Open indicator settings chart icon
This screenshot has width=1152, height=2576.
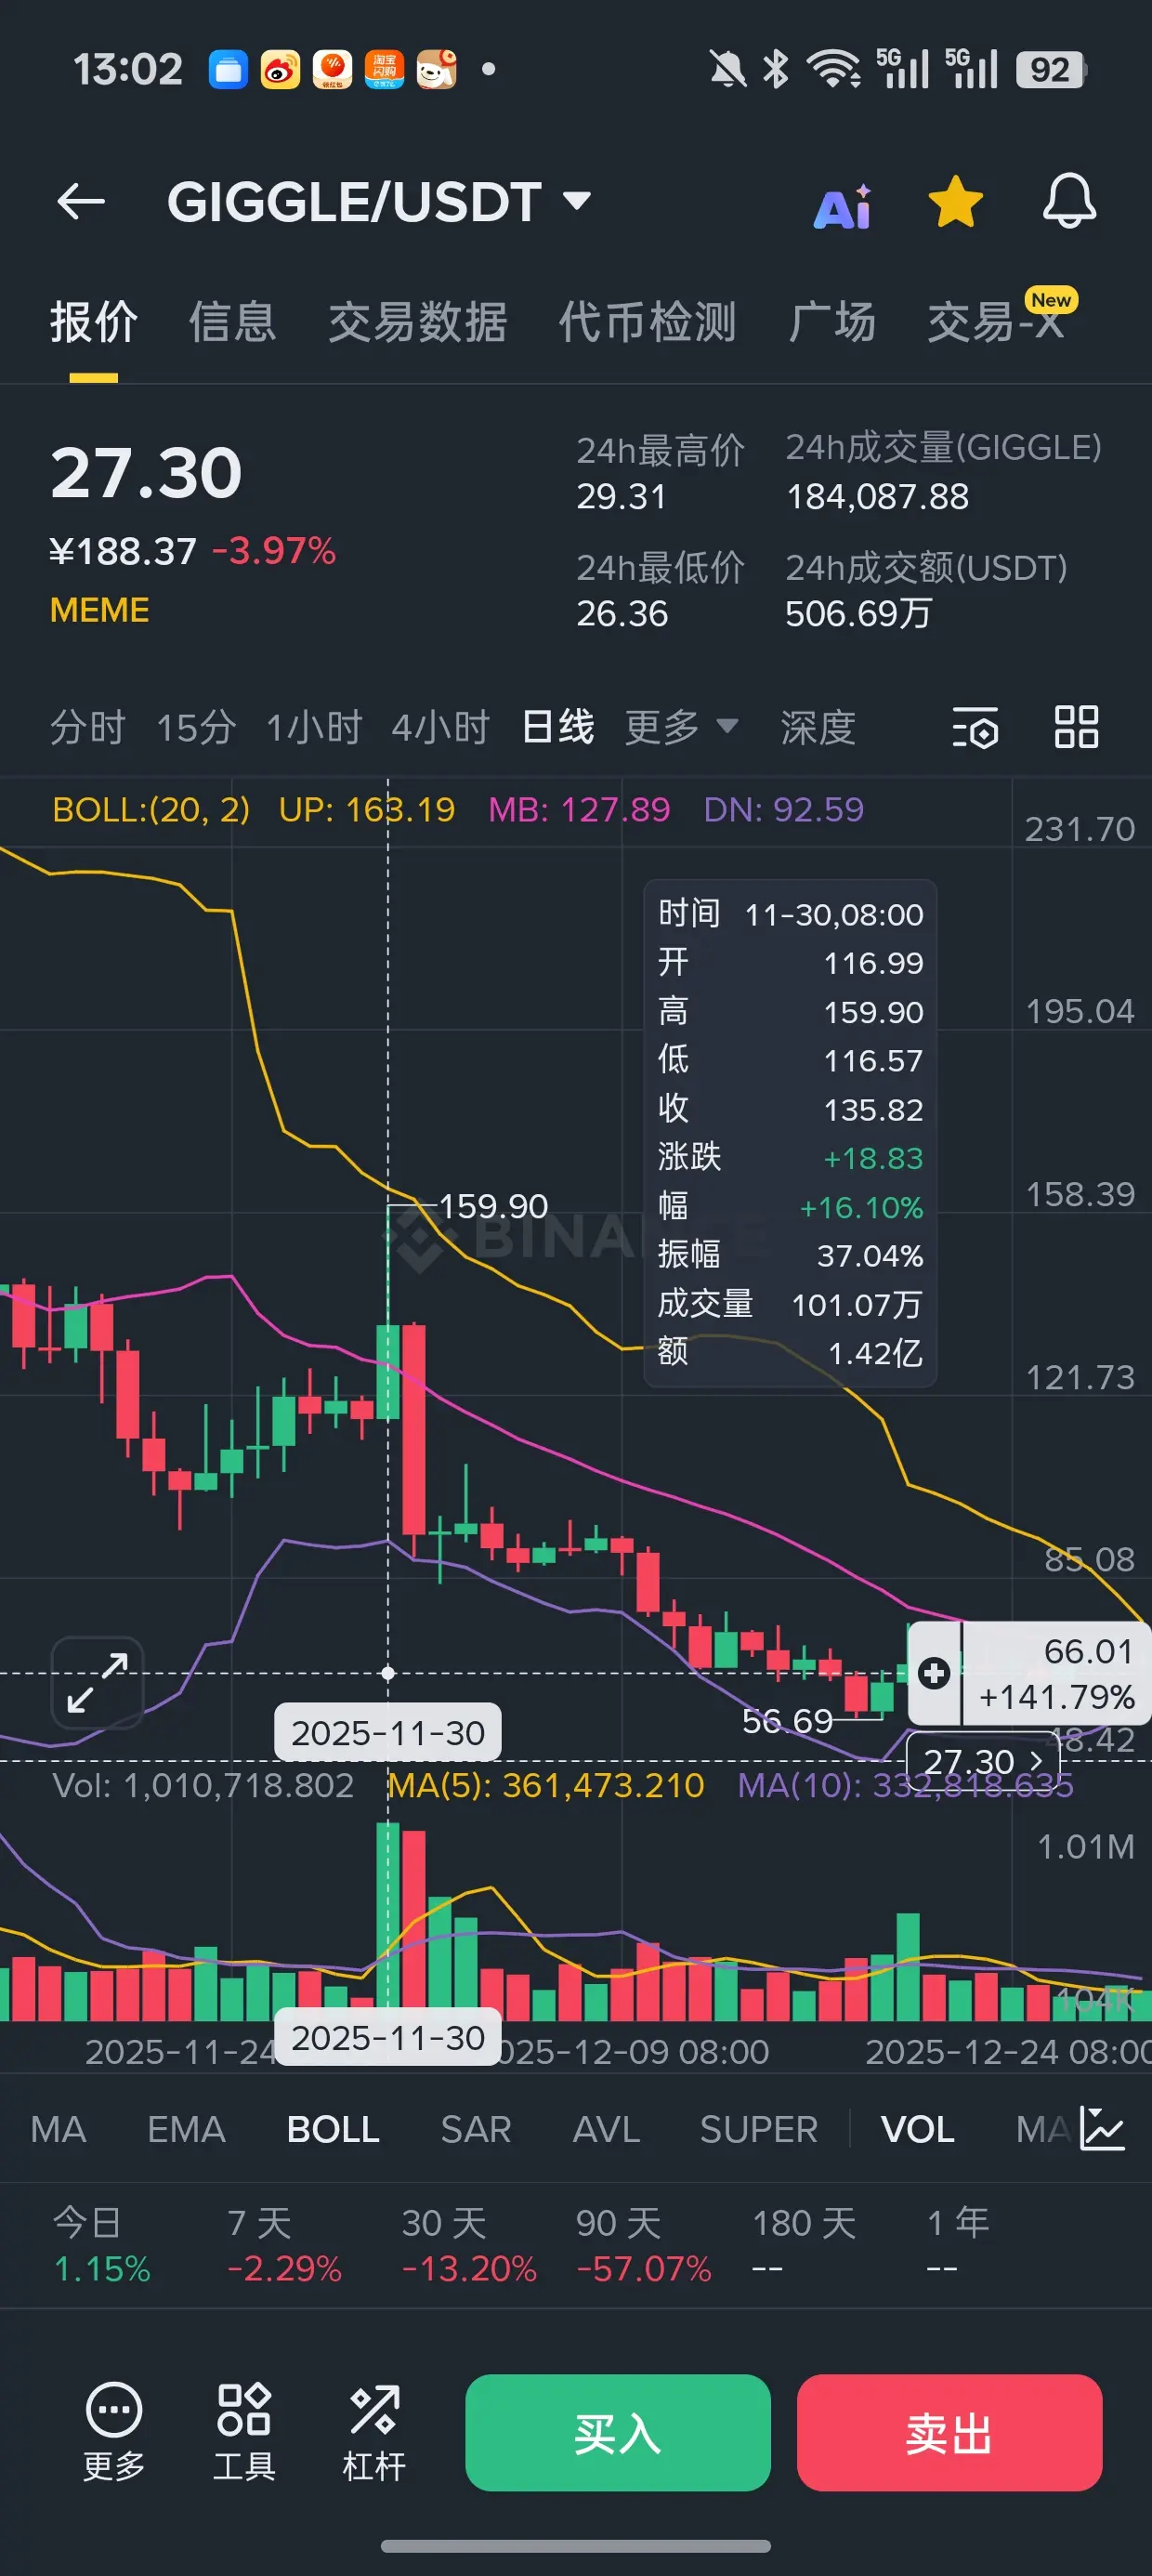(1102, 2128)
